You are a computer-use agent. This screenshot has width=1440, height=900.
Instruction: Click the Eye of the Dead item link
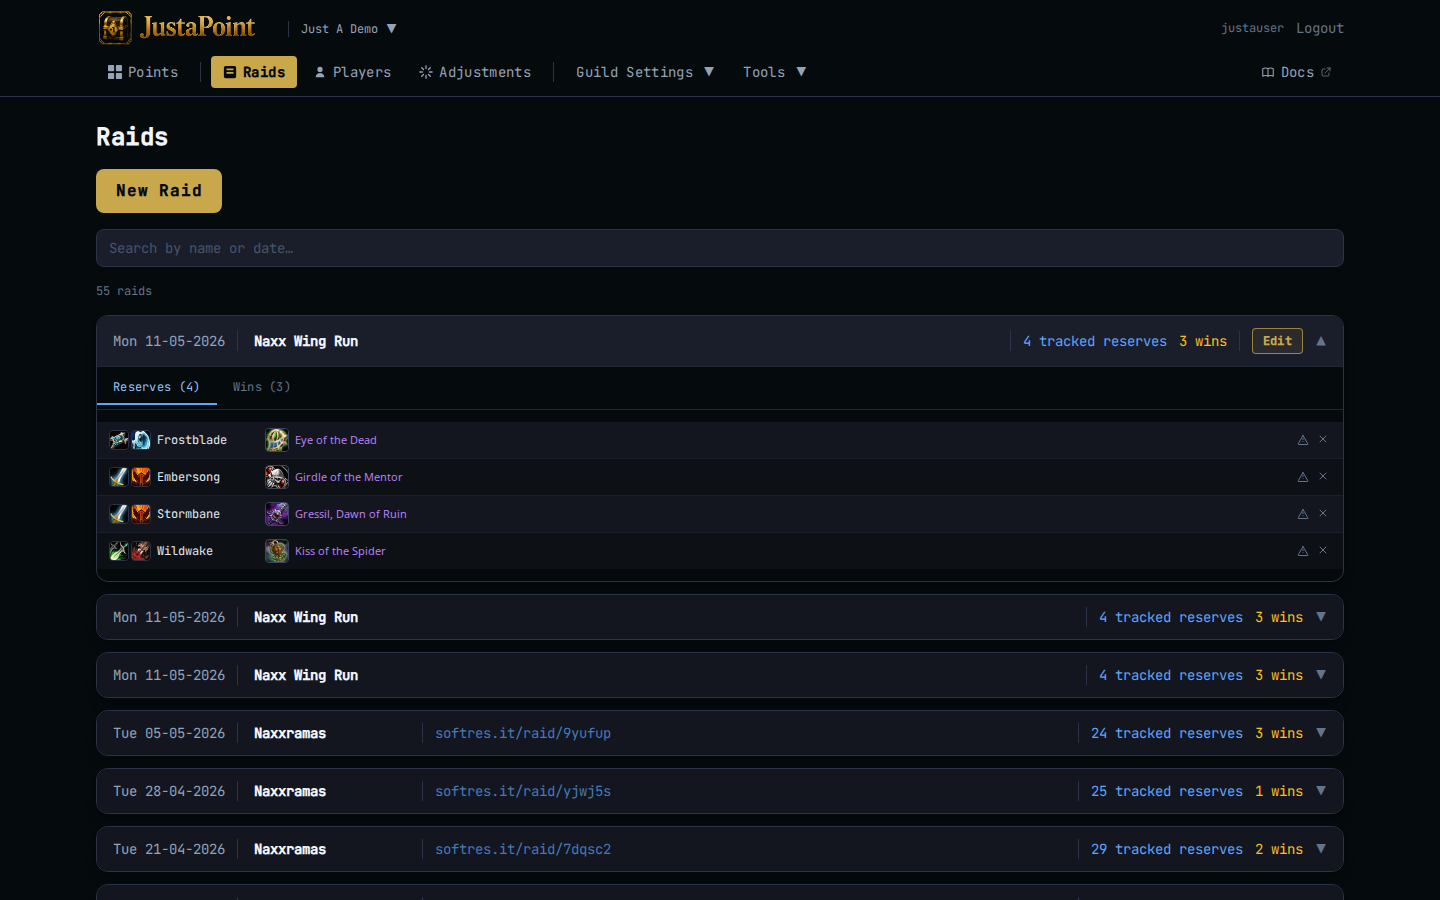336,440
